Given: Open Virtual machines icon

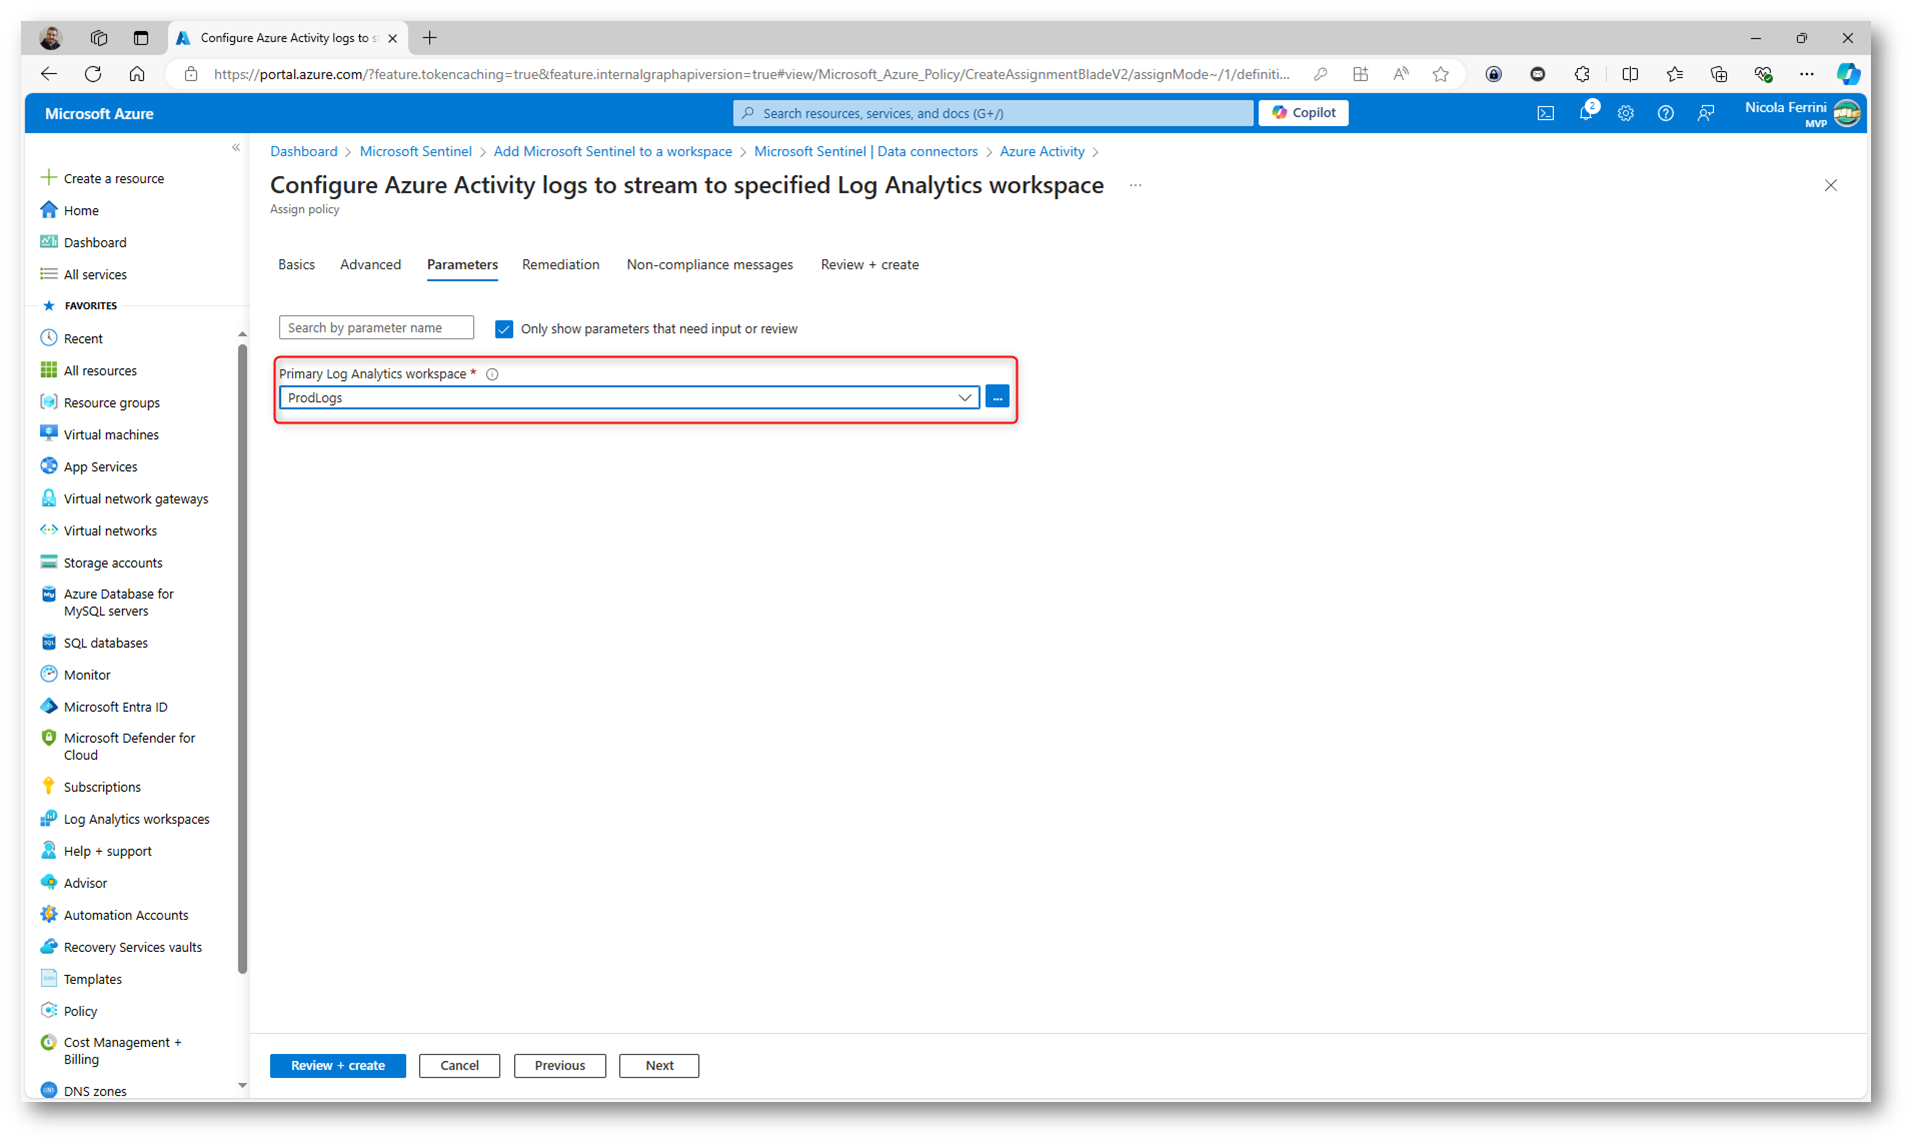Looking at the screenshot, I should point(48,434).
